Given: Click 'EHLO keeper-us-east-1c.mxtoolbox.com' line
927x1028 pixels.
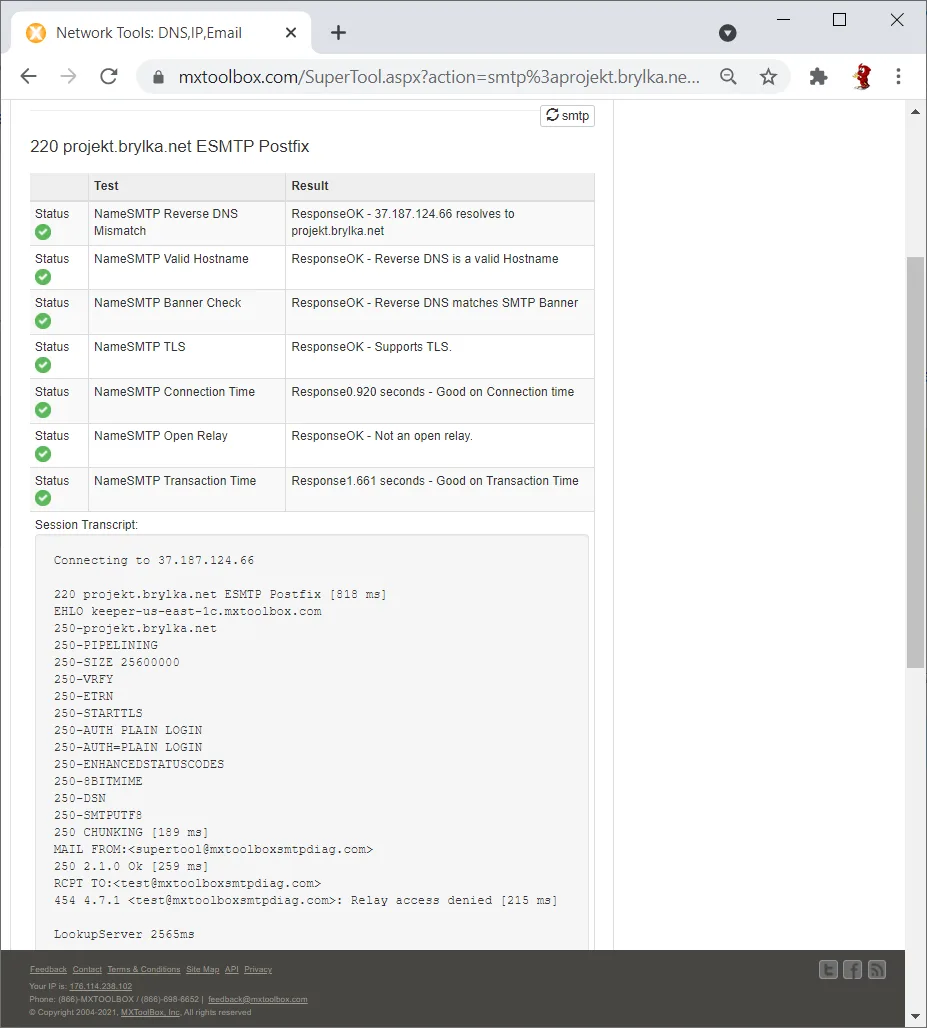Looking at the screenshot, I should tap(187, 612).
